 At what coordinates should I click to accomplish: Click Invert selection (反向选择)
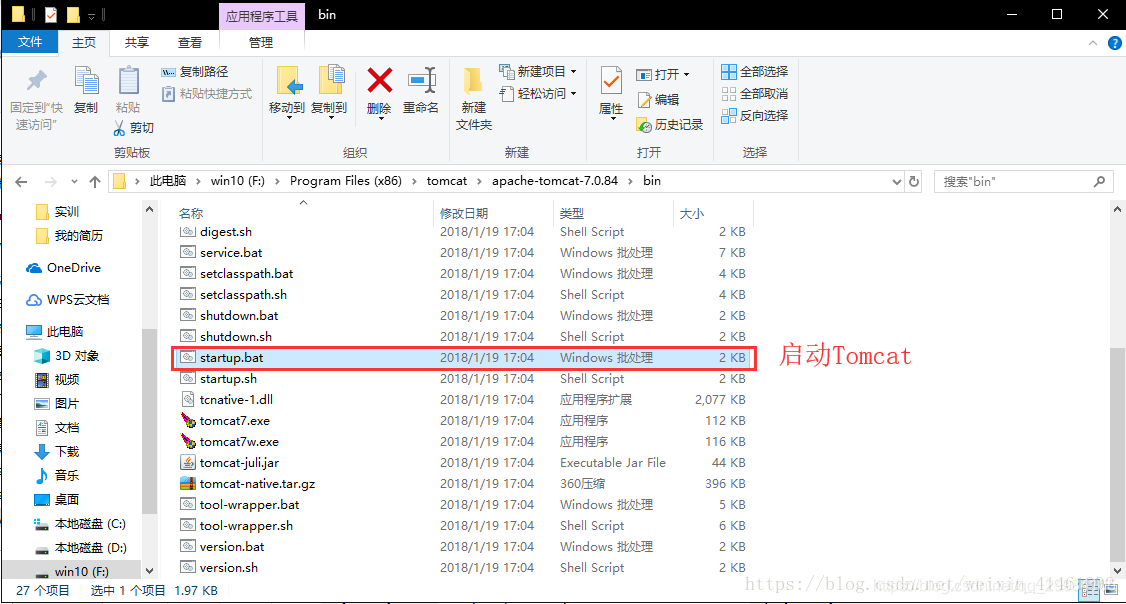pyautogui.click(x=754, y=116)
